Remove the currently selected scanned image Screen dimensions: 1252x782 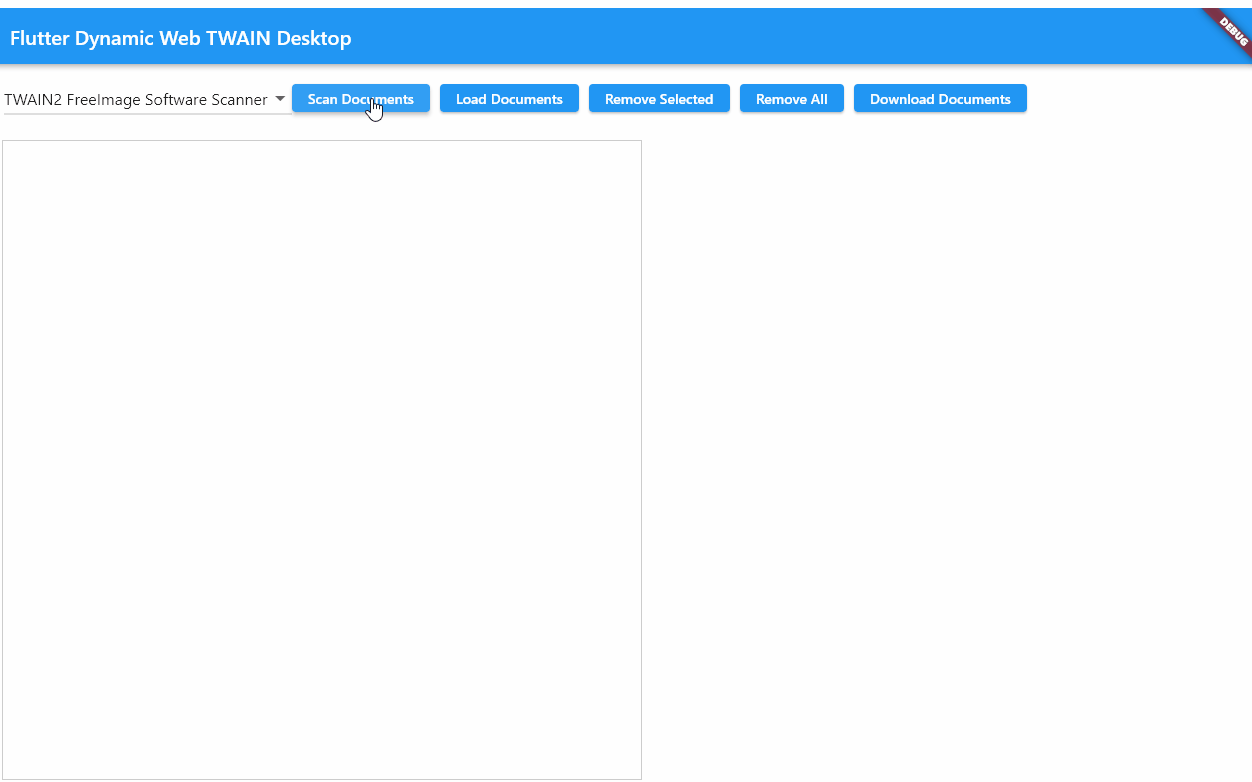point(659,99)
